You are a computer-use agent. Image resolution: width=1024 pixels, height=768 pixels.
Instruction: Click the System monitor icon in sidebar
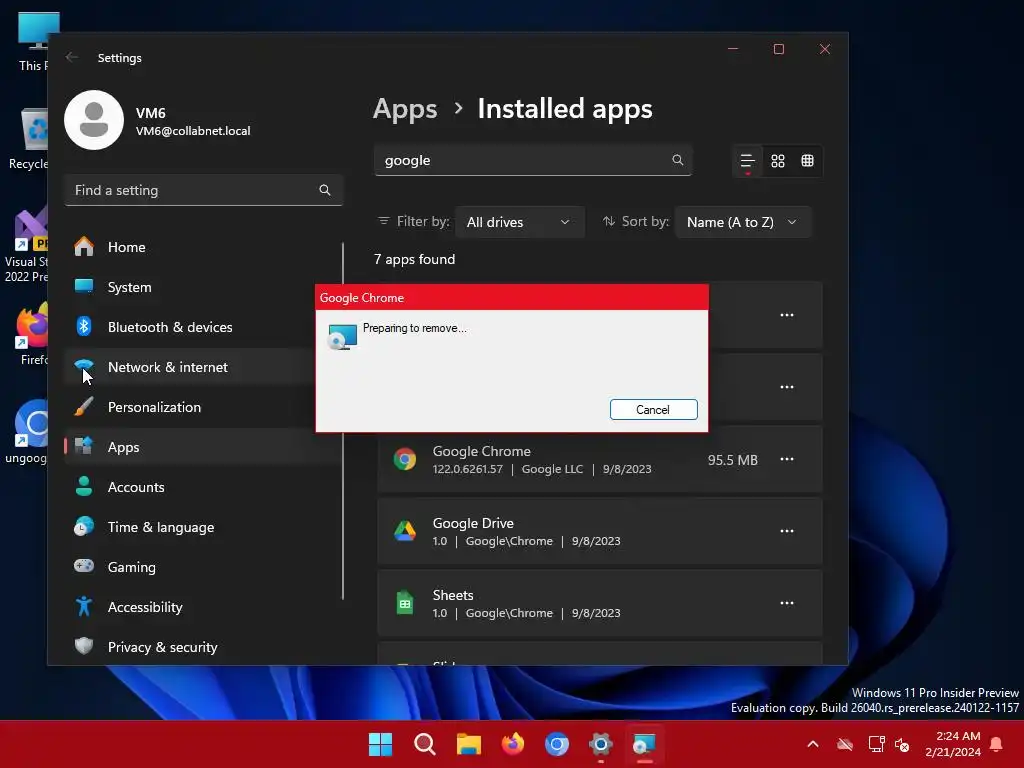[x=84, y=285]
